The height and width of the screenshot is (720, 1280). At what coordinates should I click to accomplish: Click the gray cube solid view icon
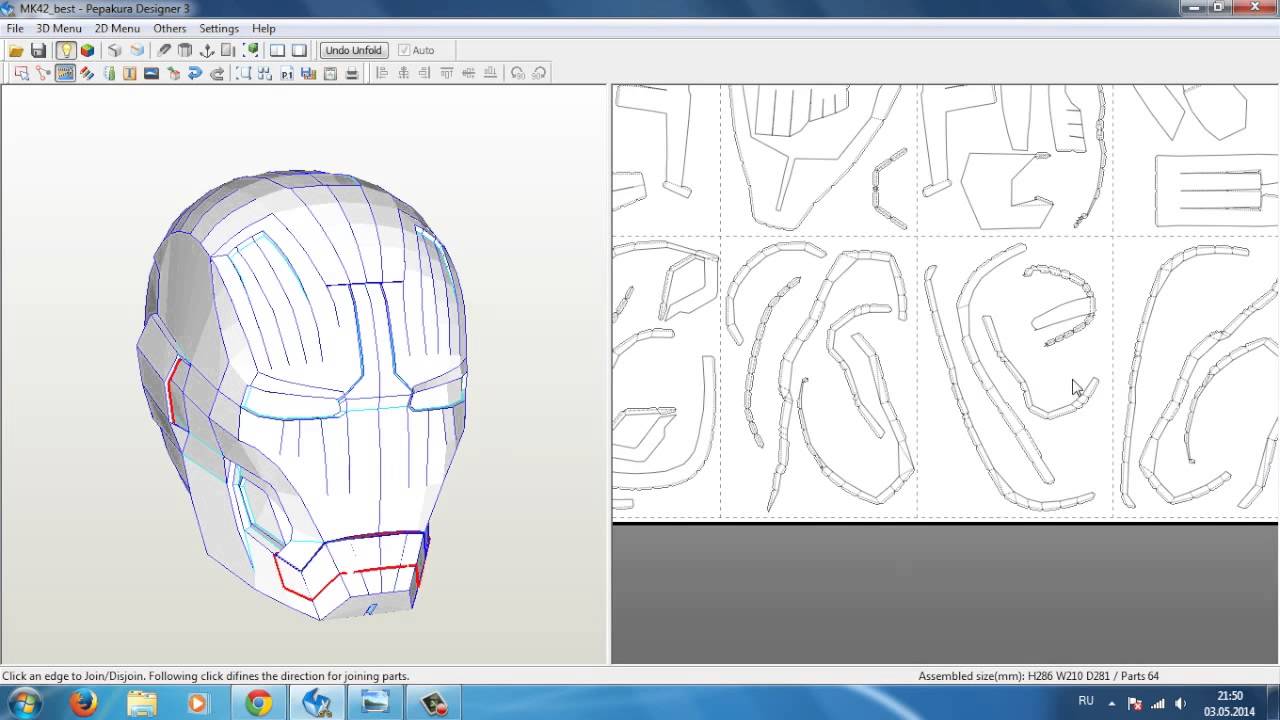coord(114,50)
